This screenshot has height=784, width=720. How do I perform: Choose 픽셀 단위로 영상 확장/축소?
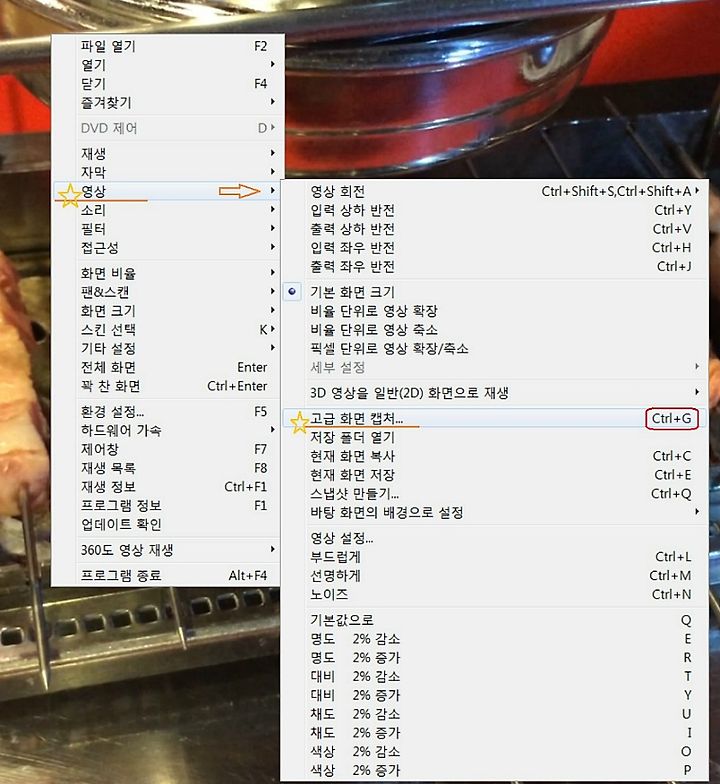(494, 348)
